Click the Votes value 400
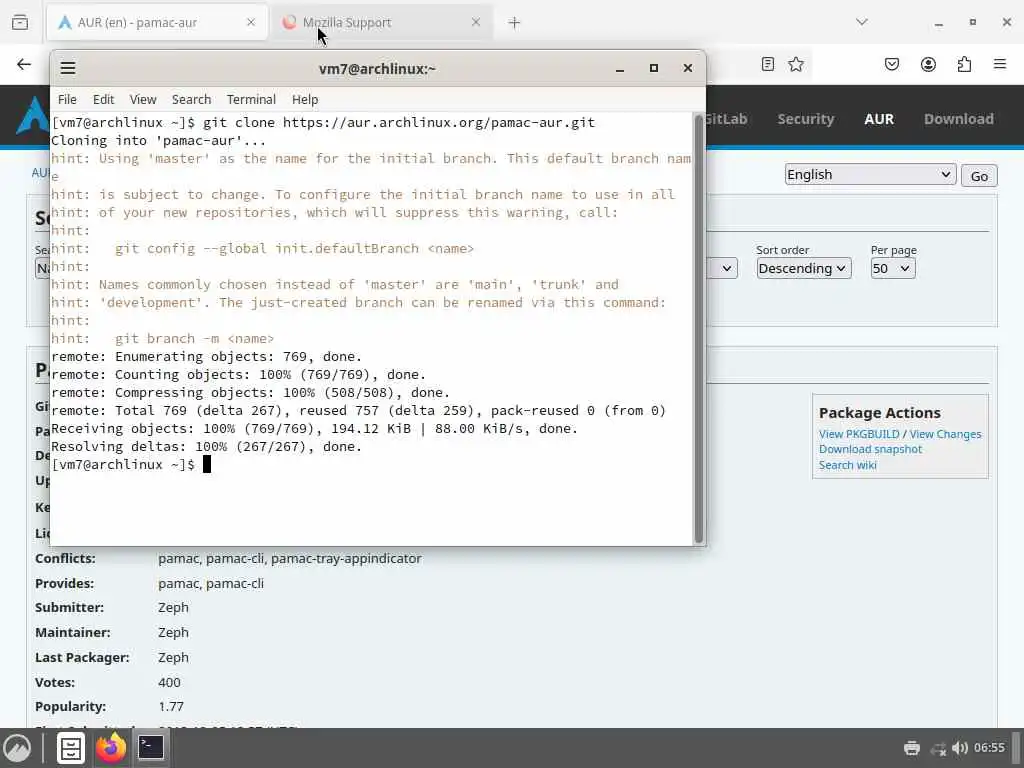 click(169, 682)
